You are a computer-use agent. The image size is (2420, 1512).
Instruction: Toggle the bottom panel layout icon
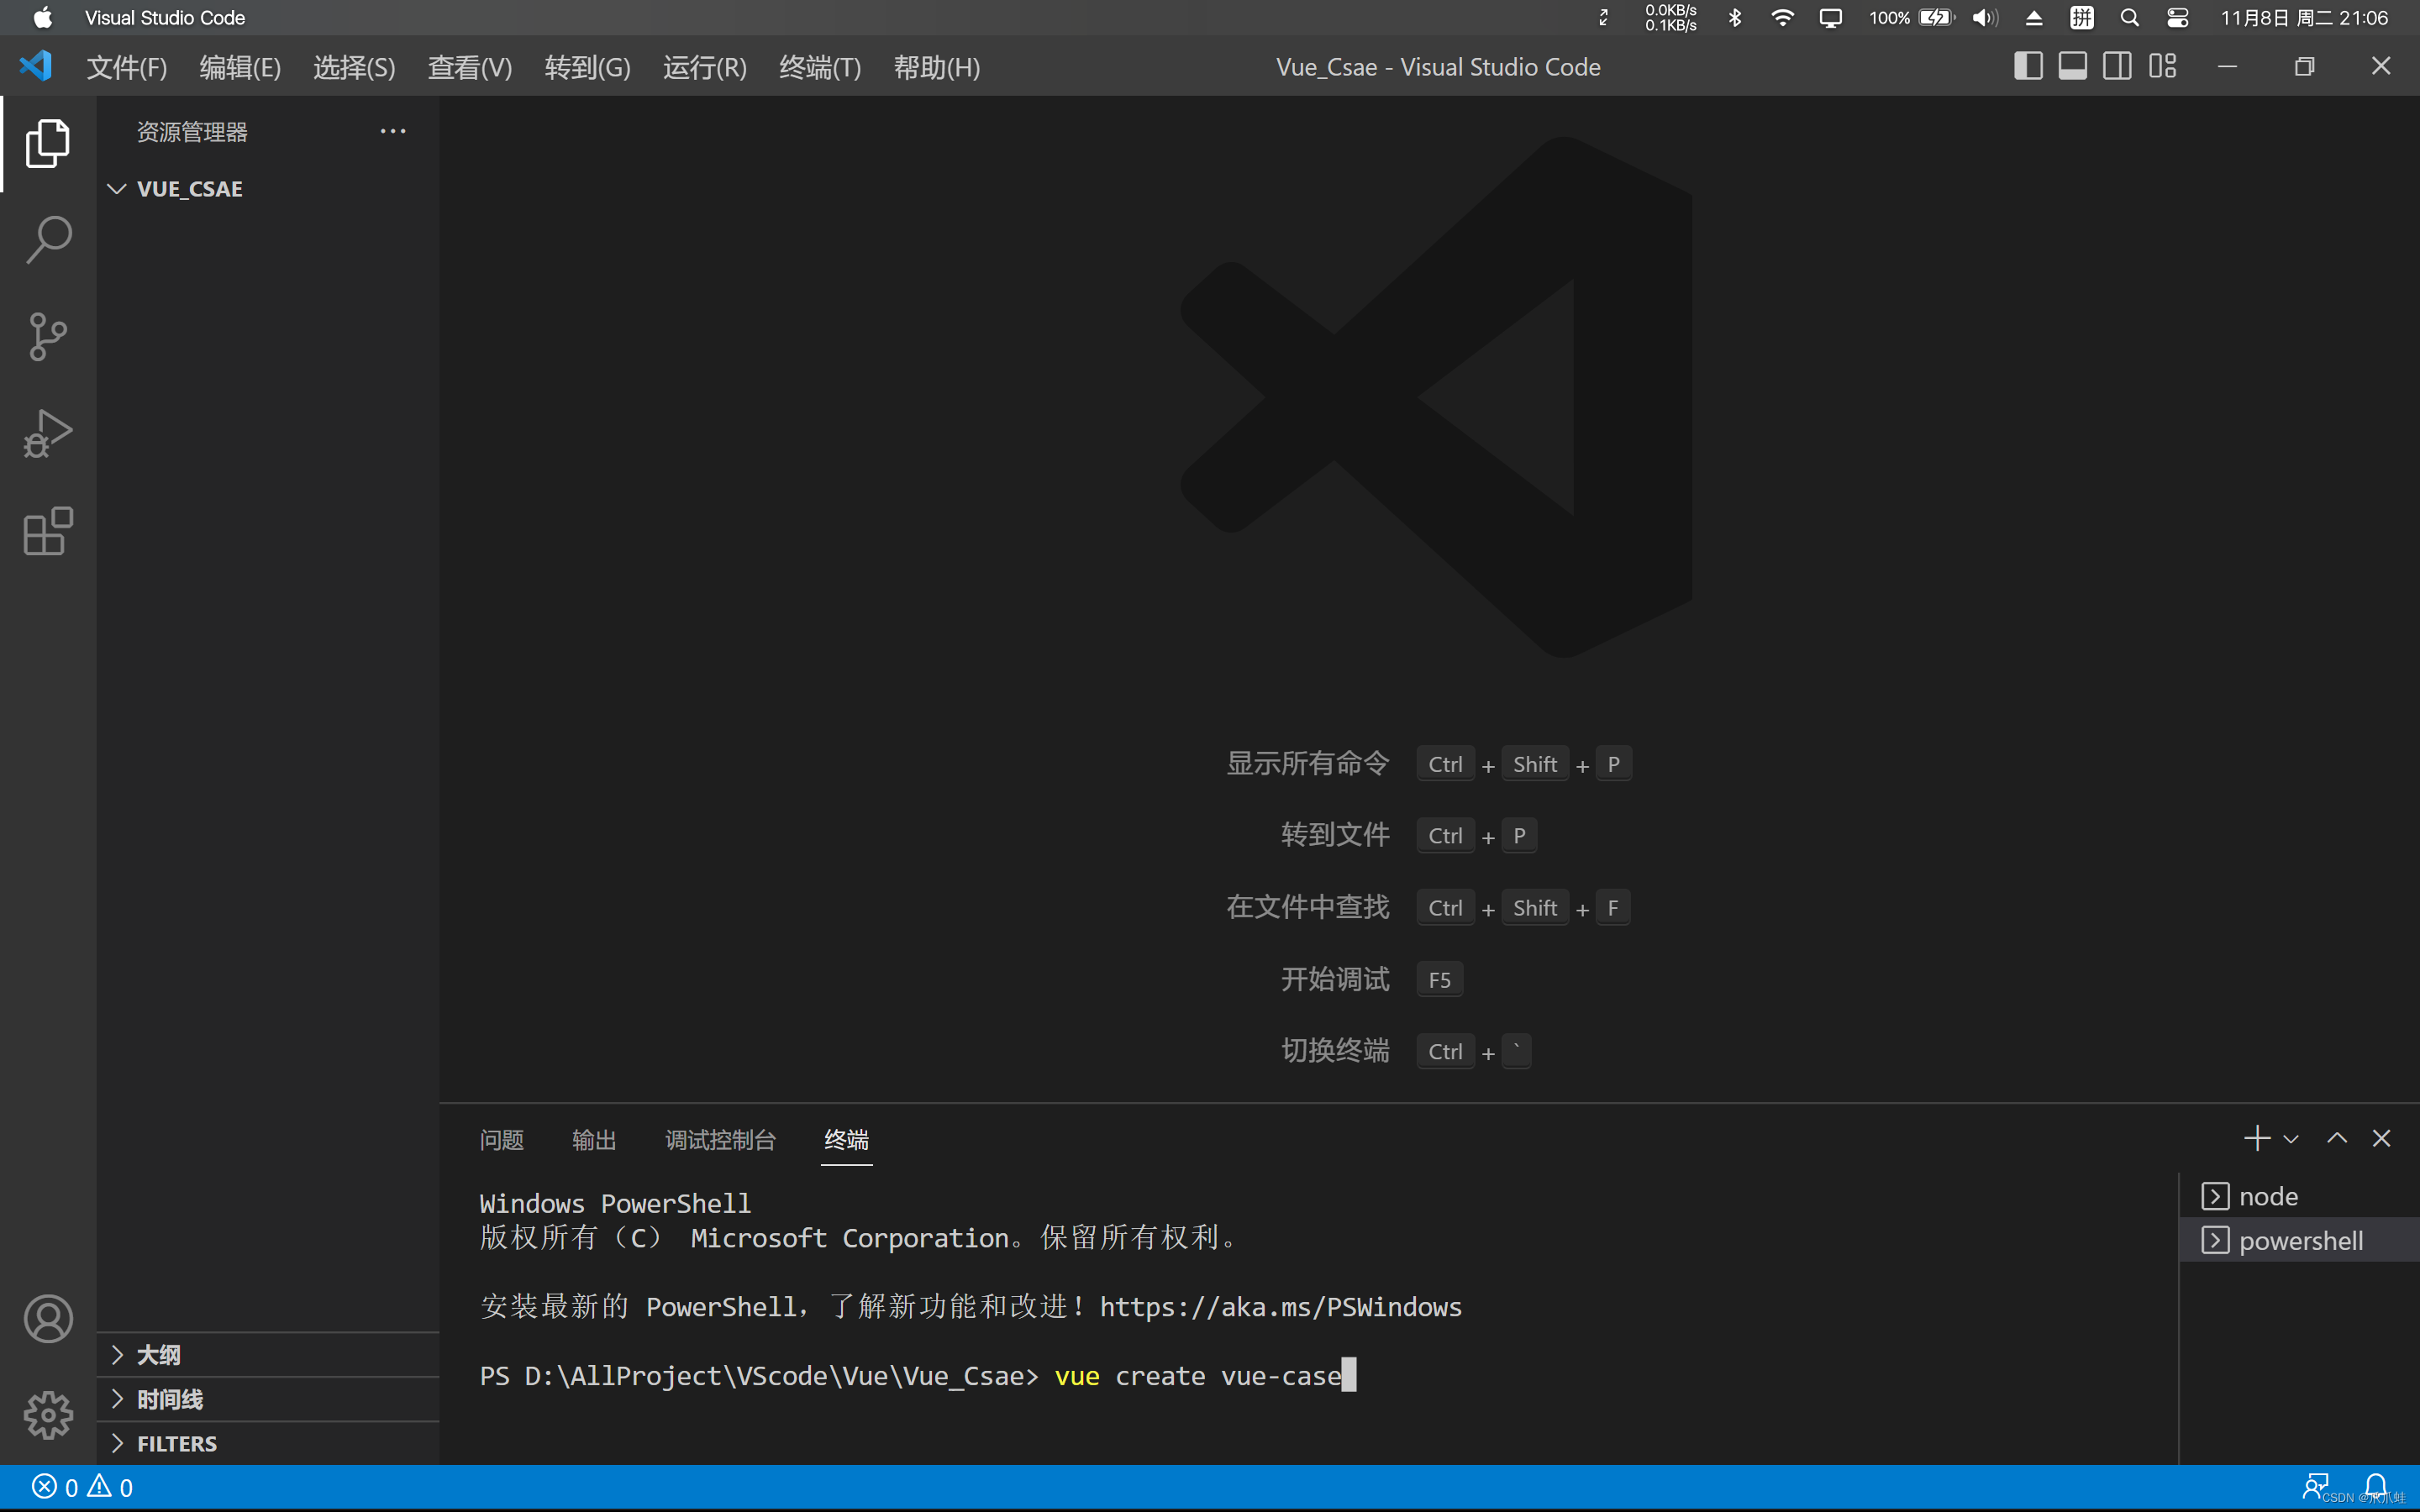2072,66
